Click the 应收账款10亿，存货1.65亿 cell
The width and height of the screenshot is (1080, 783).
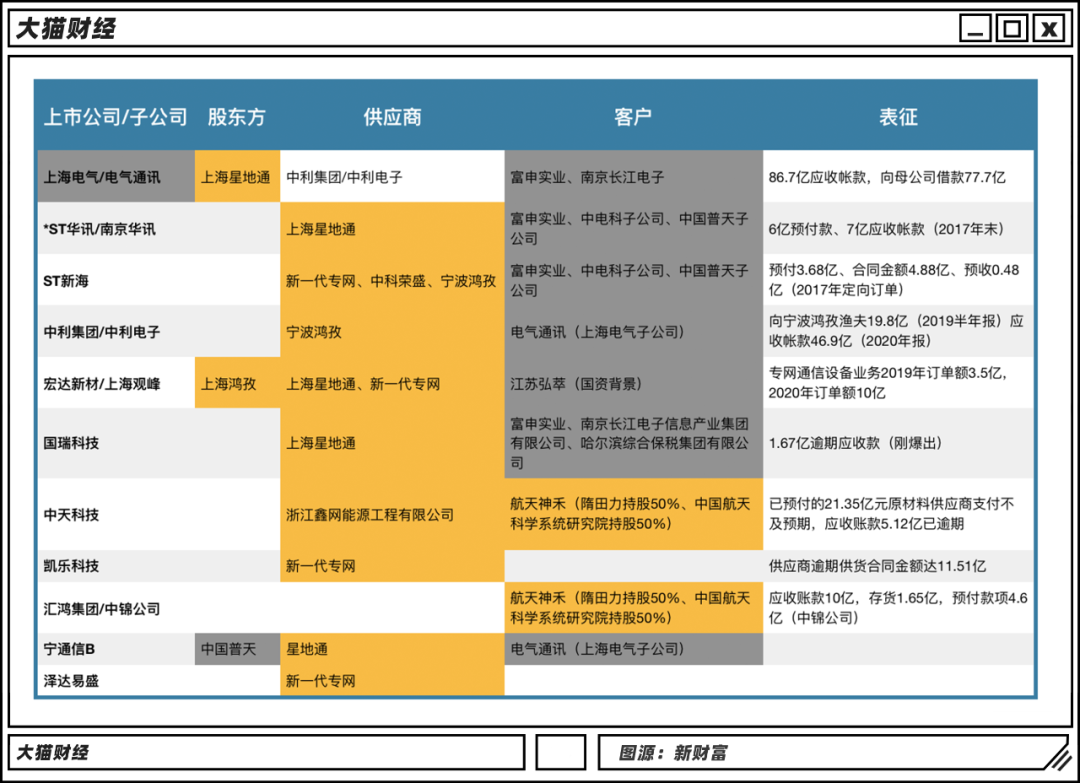[x=898, y=607]
